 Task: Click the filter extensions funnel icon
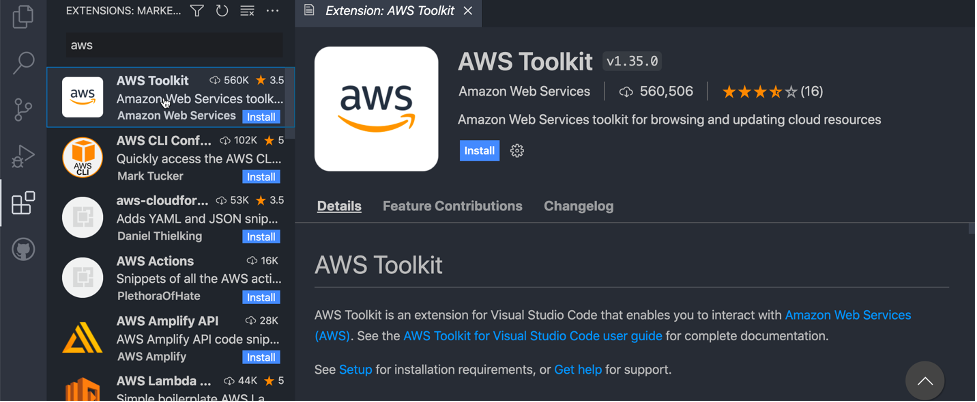(x=196, y=11)
